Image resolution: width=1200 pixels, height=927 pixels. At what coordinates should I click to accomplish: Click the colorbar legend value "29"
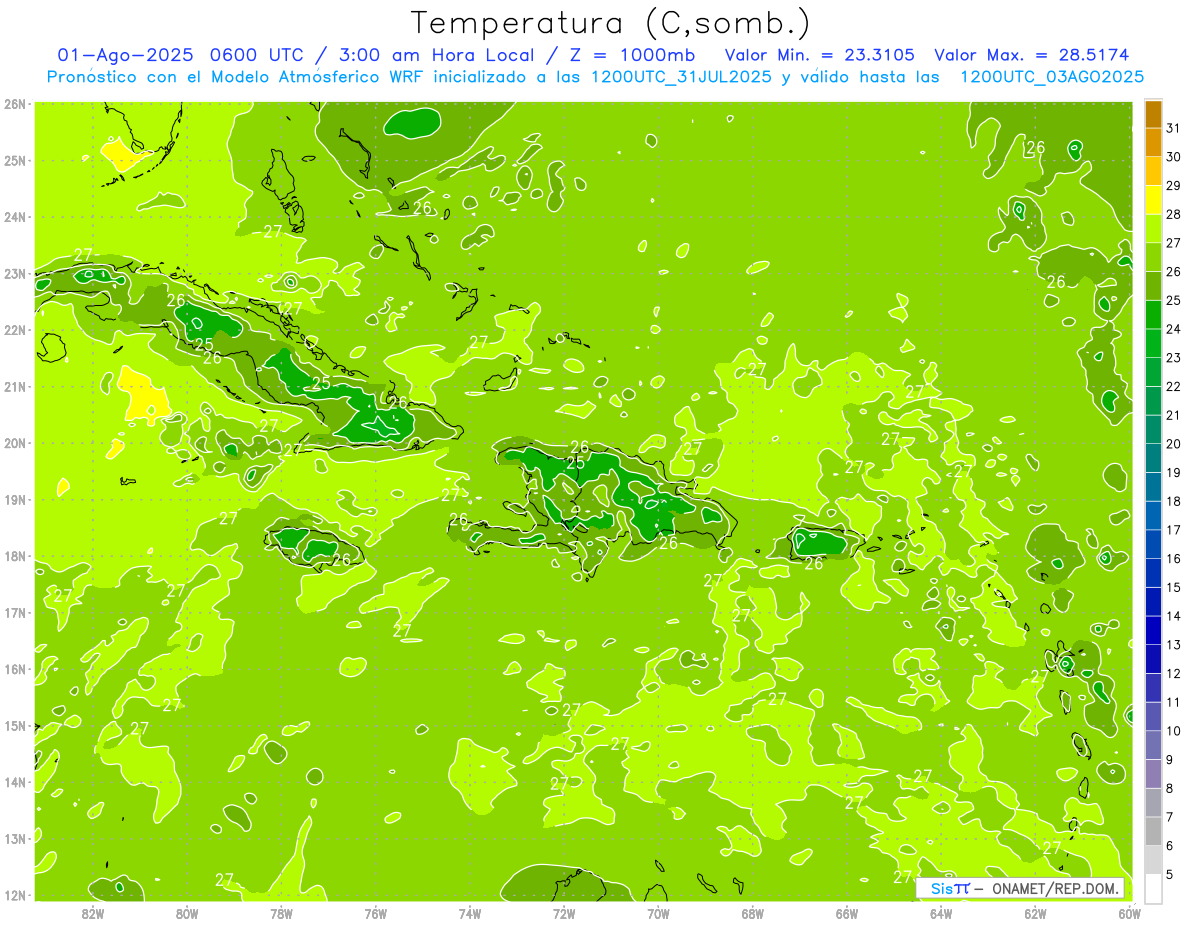click(x=1174, y=186)
